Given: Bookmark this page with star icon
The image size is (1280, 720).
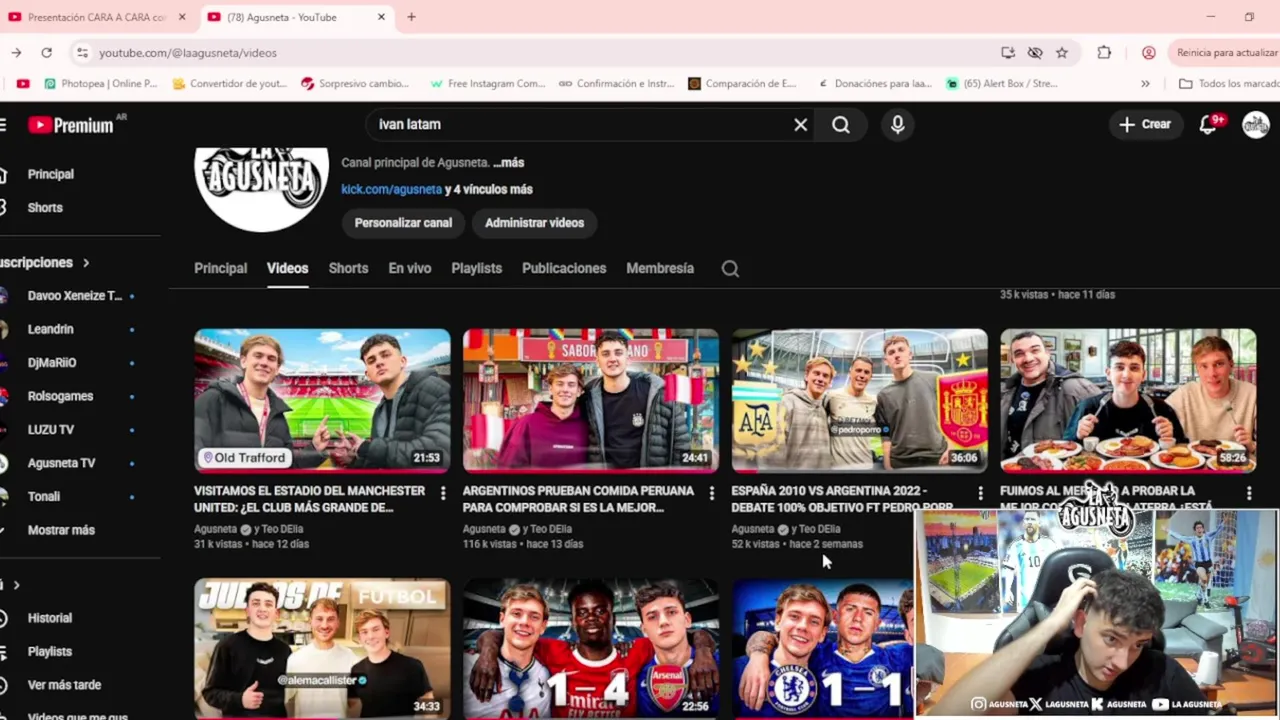Looking at the screenshot, I should pos(1062,53).
